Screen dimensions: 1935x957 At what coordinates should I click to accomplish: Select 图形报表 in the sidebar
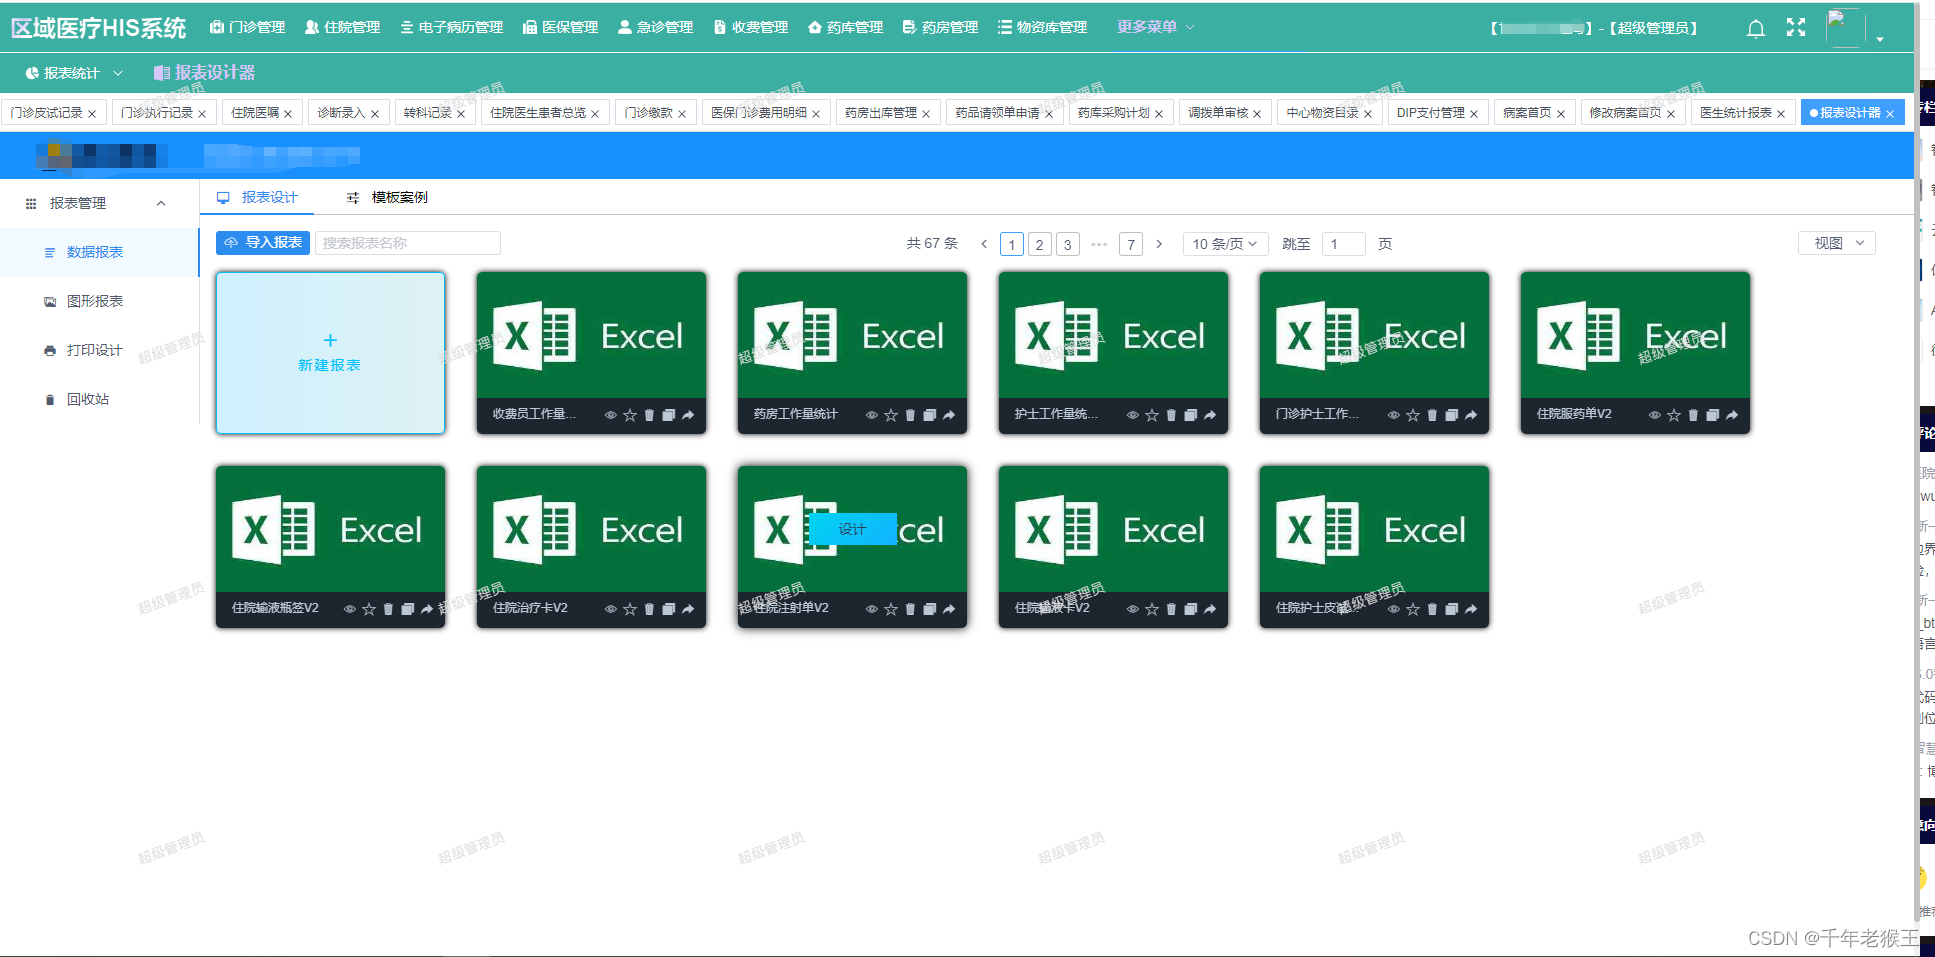pos(95,301)
